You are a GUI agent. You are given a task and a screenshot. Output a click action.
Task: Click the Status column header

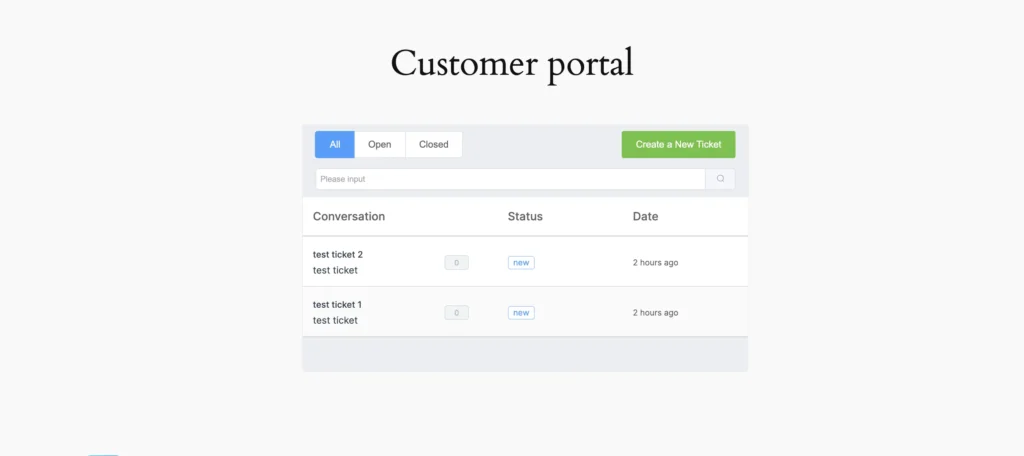click(525, 216)
